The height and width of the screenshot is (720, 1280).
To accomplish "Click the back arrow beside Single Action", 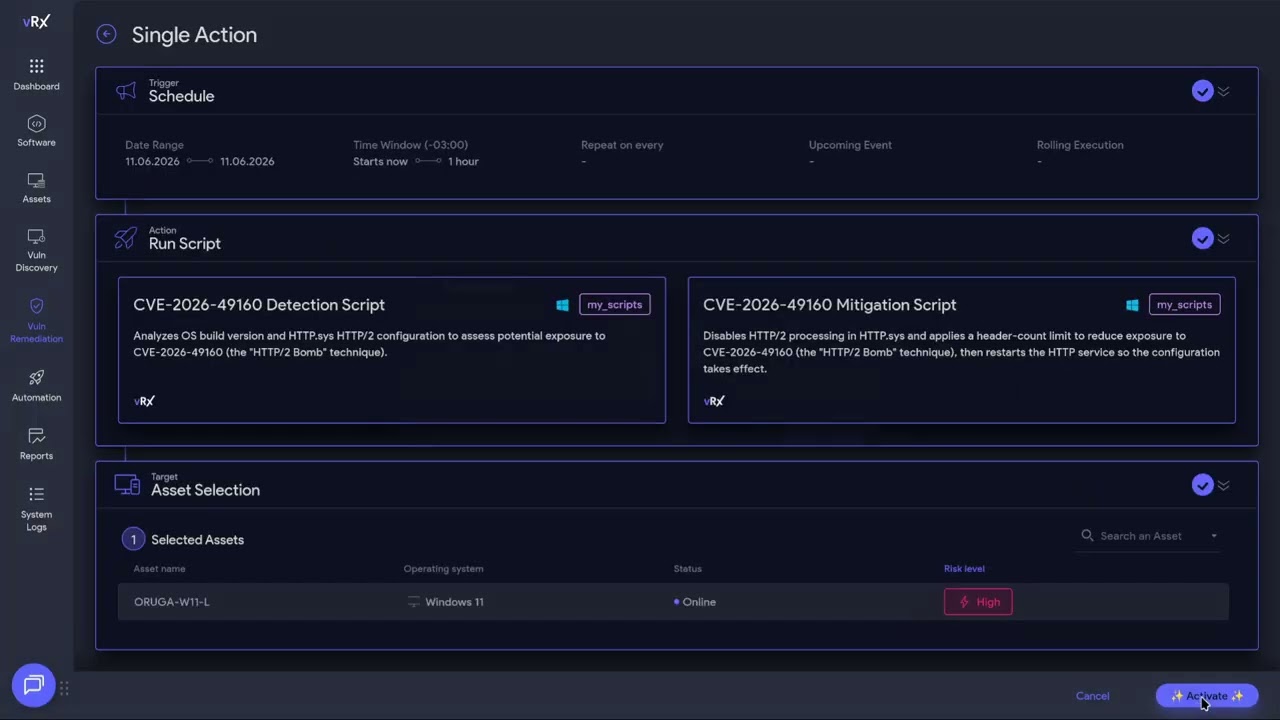I will 106,34.
